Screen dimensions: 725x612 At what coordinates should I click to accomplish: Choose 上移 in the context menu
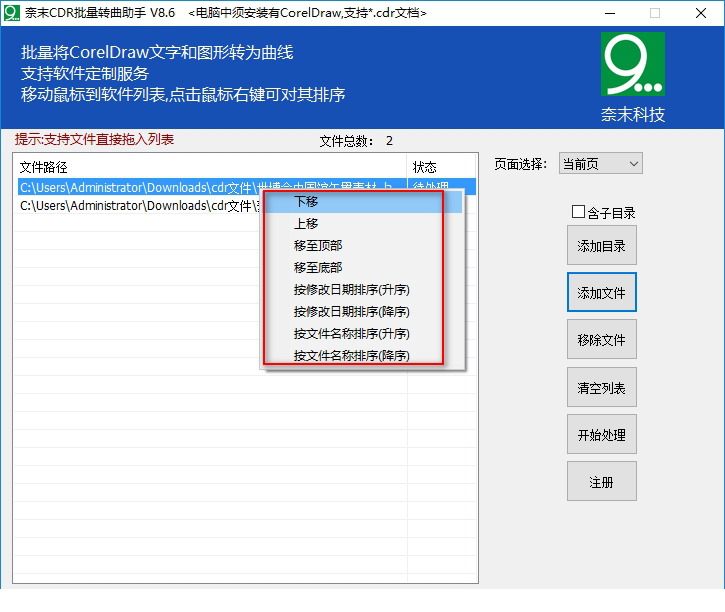pos(363,224)
